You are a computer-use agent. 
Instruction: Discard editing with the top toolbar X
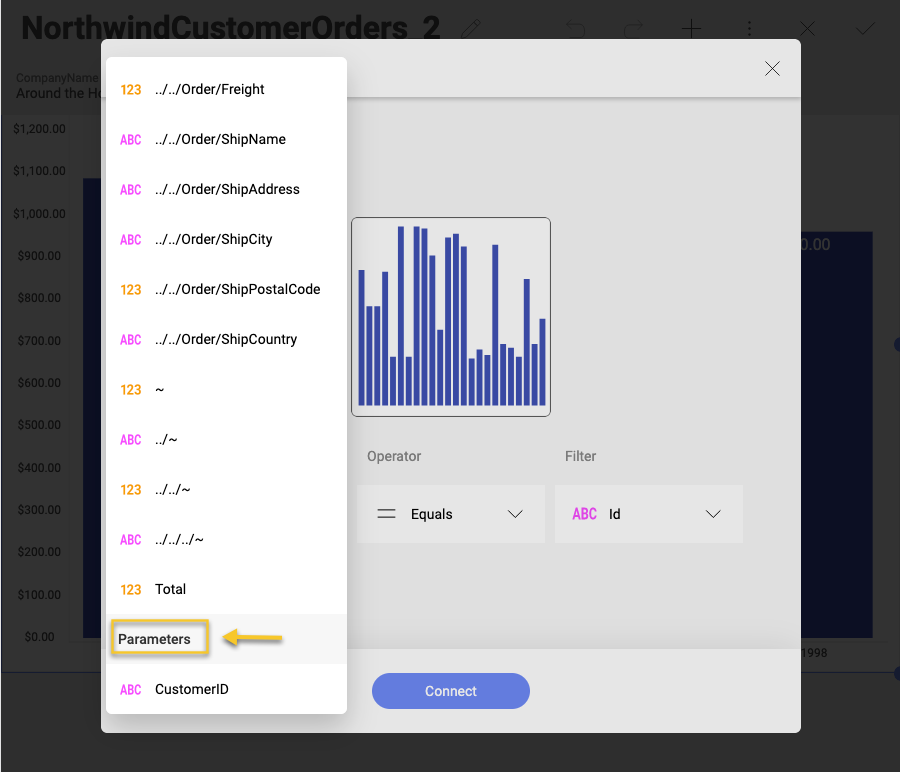pyautogui.click(x=808, y=29)
